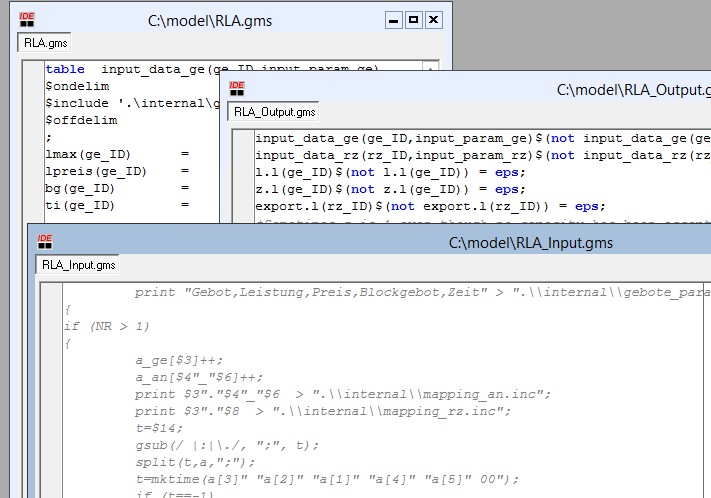Select the RLA.gms file tab
This screenshot has height=498, width=711.
[44, 44]
